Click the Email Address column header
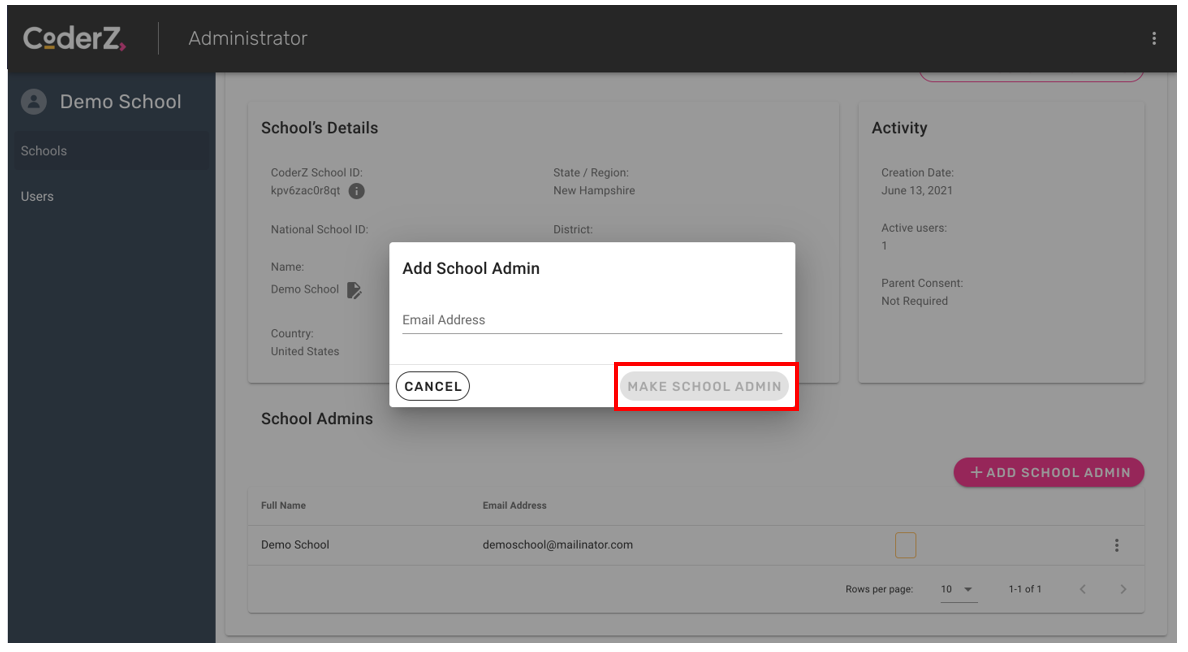 (x=514, y=506)
